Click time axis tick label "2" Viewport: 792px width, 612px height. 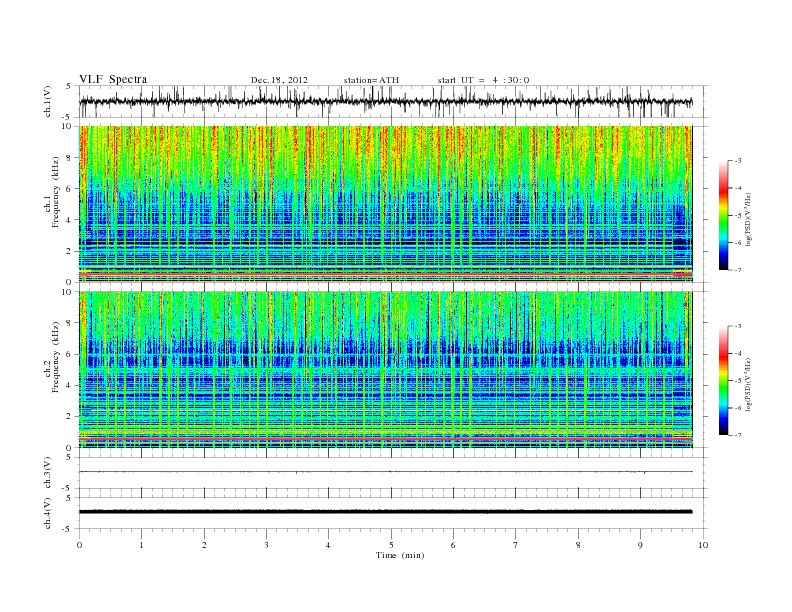204,545
